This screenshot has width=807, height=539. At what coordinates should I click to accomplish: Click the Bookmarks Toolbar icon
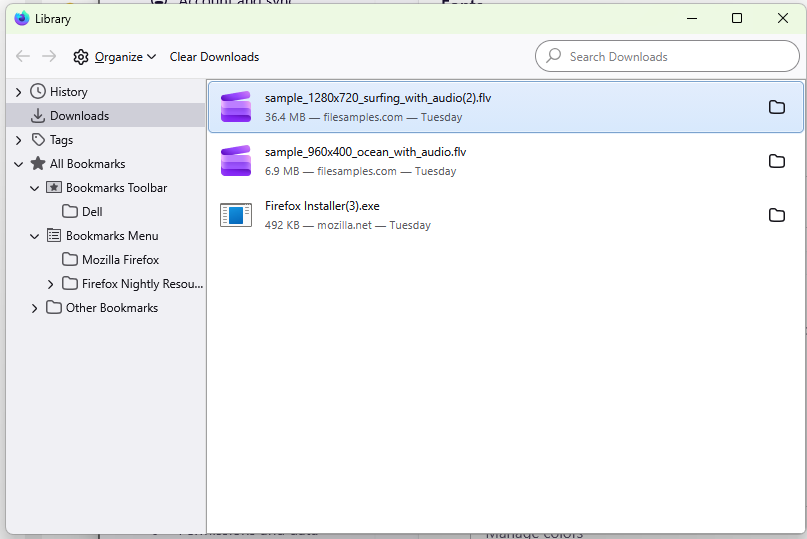(54, 187)
